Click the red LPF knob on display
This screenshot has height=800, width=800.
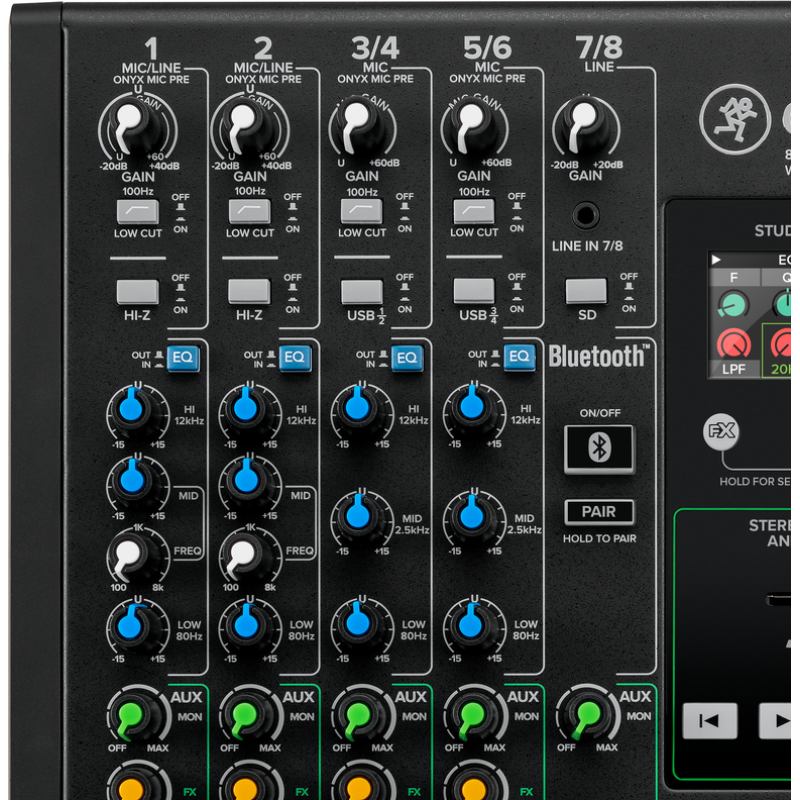733,346
